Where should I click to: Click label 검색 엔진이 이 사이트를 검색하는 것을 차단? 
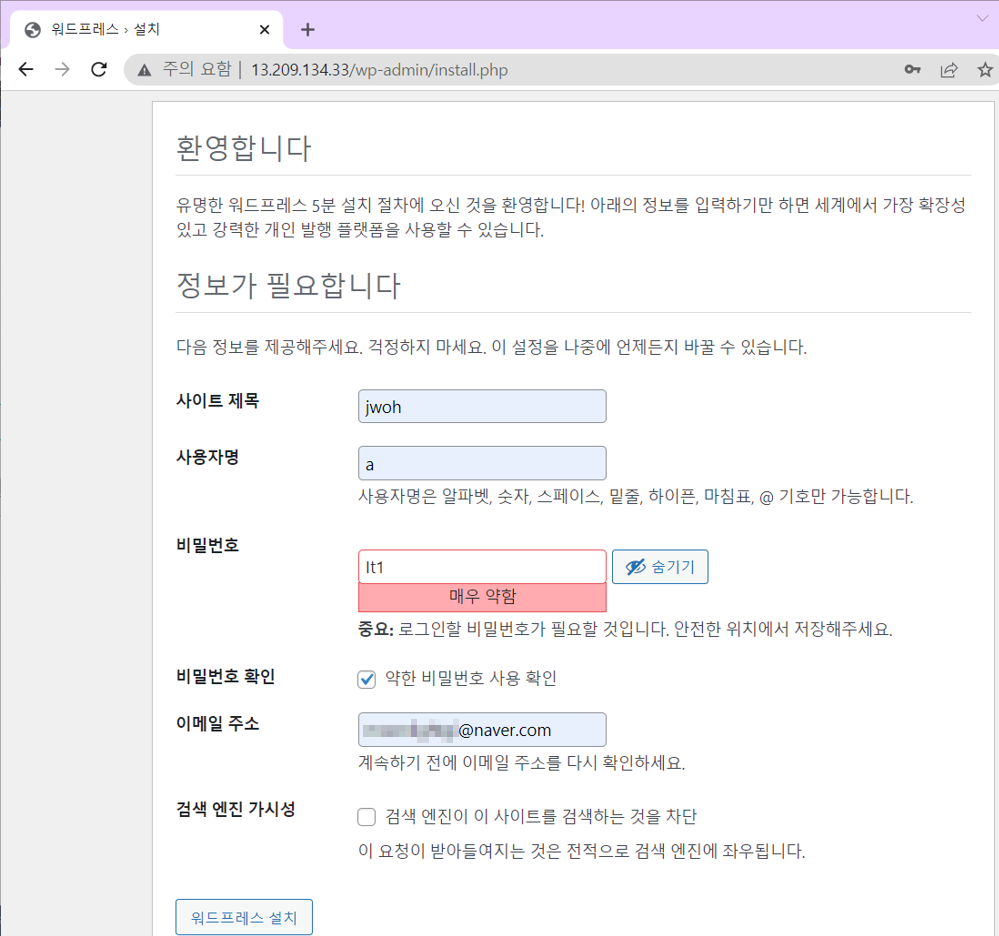tap(541, 817)
